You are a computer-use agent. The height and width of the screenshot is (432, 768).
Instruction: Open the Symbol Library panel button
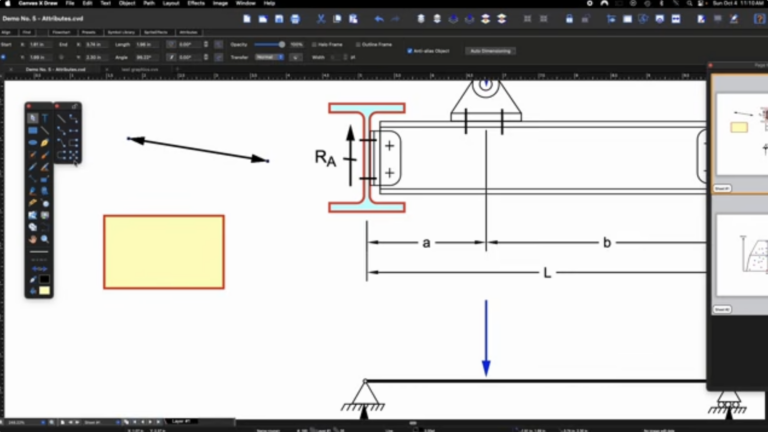tap(121, 32)
